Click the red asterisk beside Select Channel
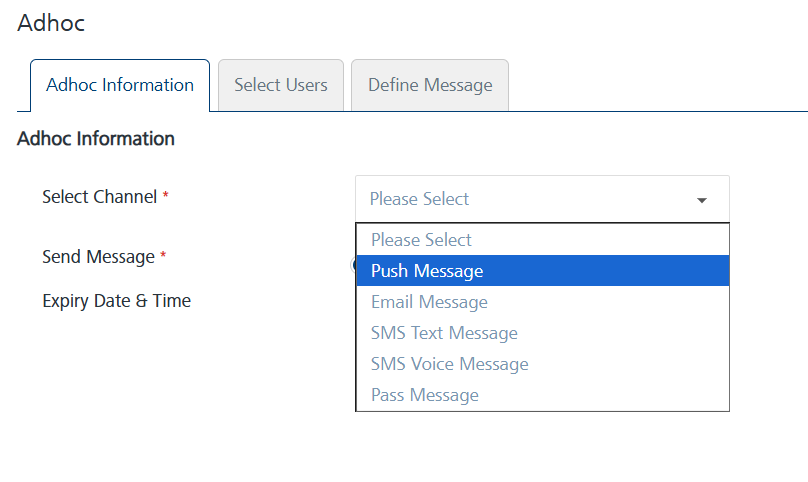 click(x=166, y=197)
